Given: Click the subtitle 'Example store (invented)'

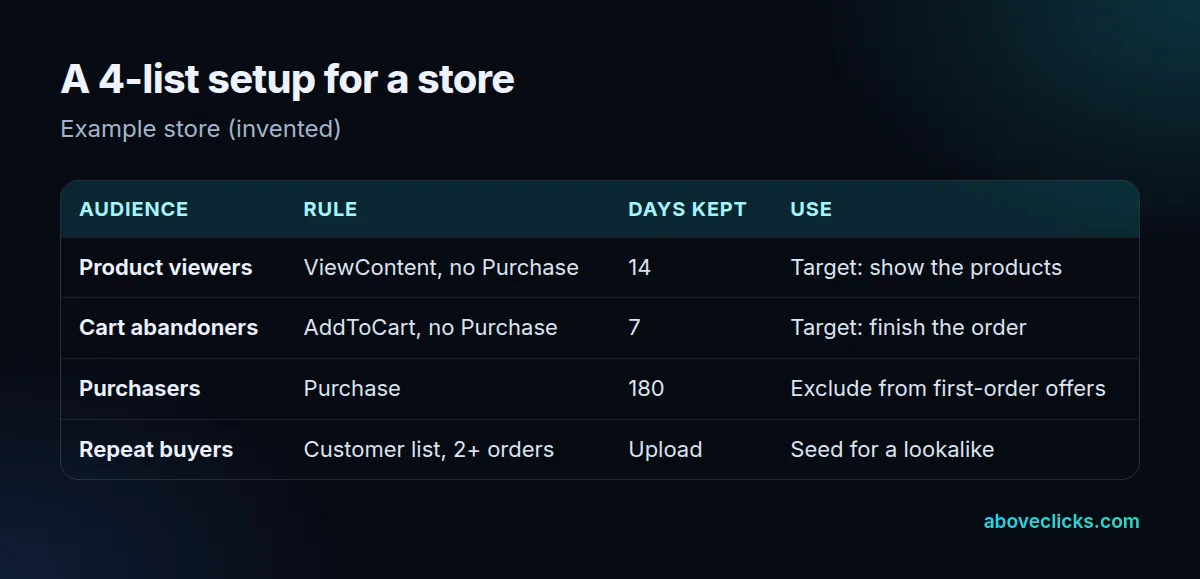Looking at the screenshot, I should tap(200, 129).
